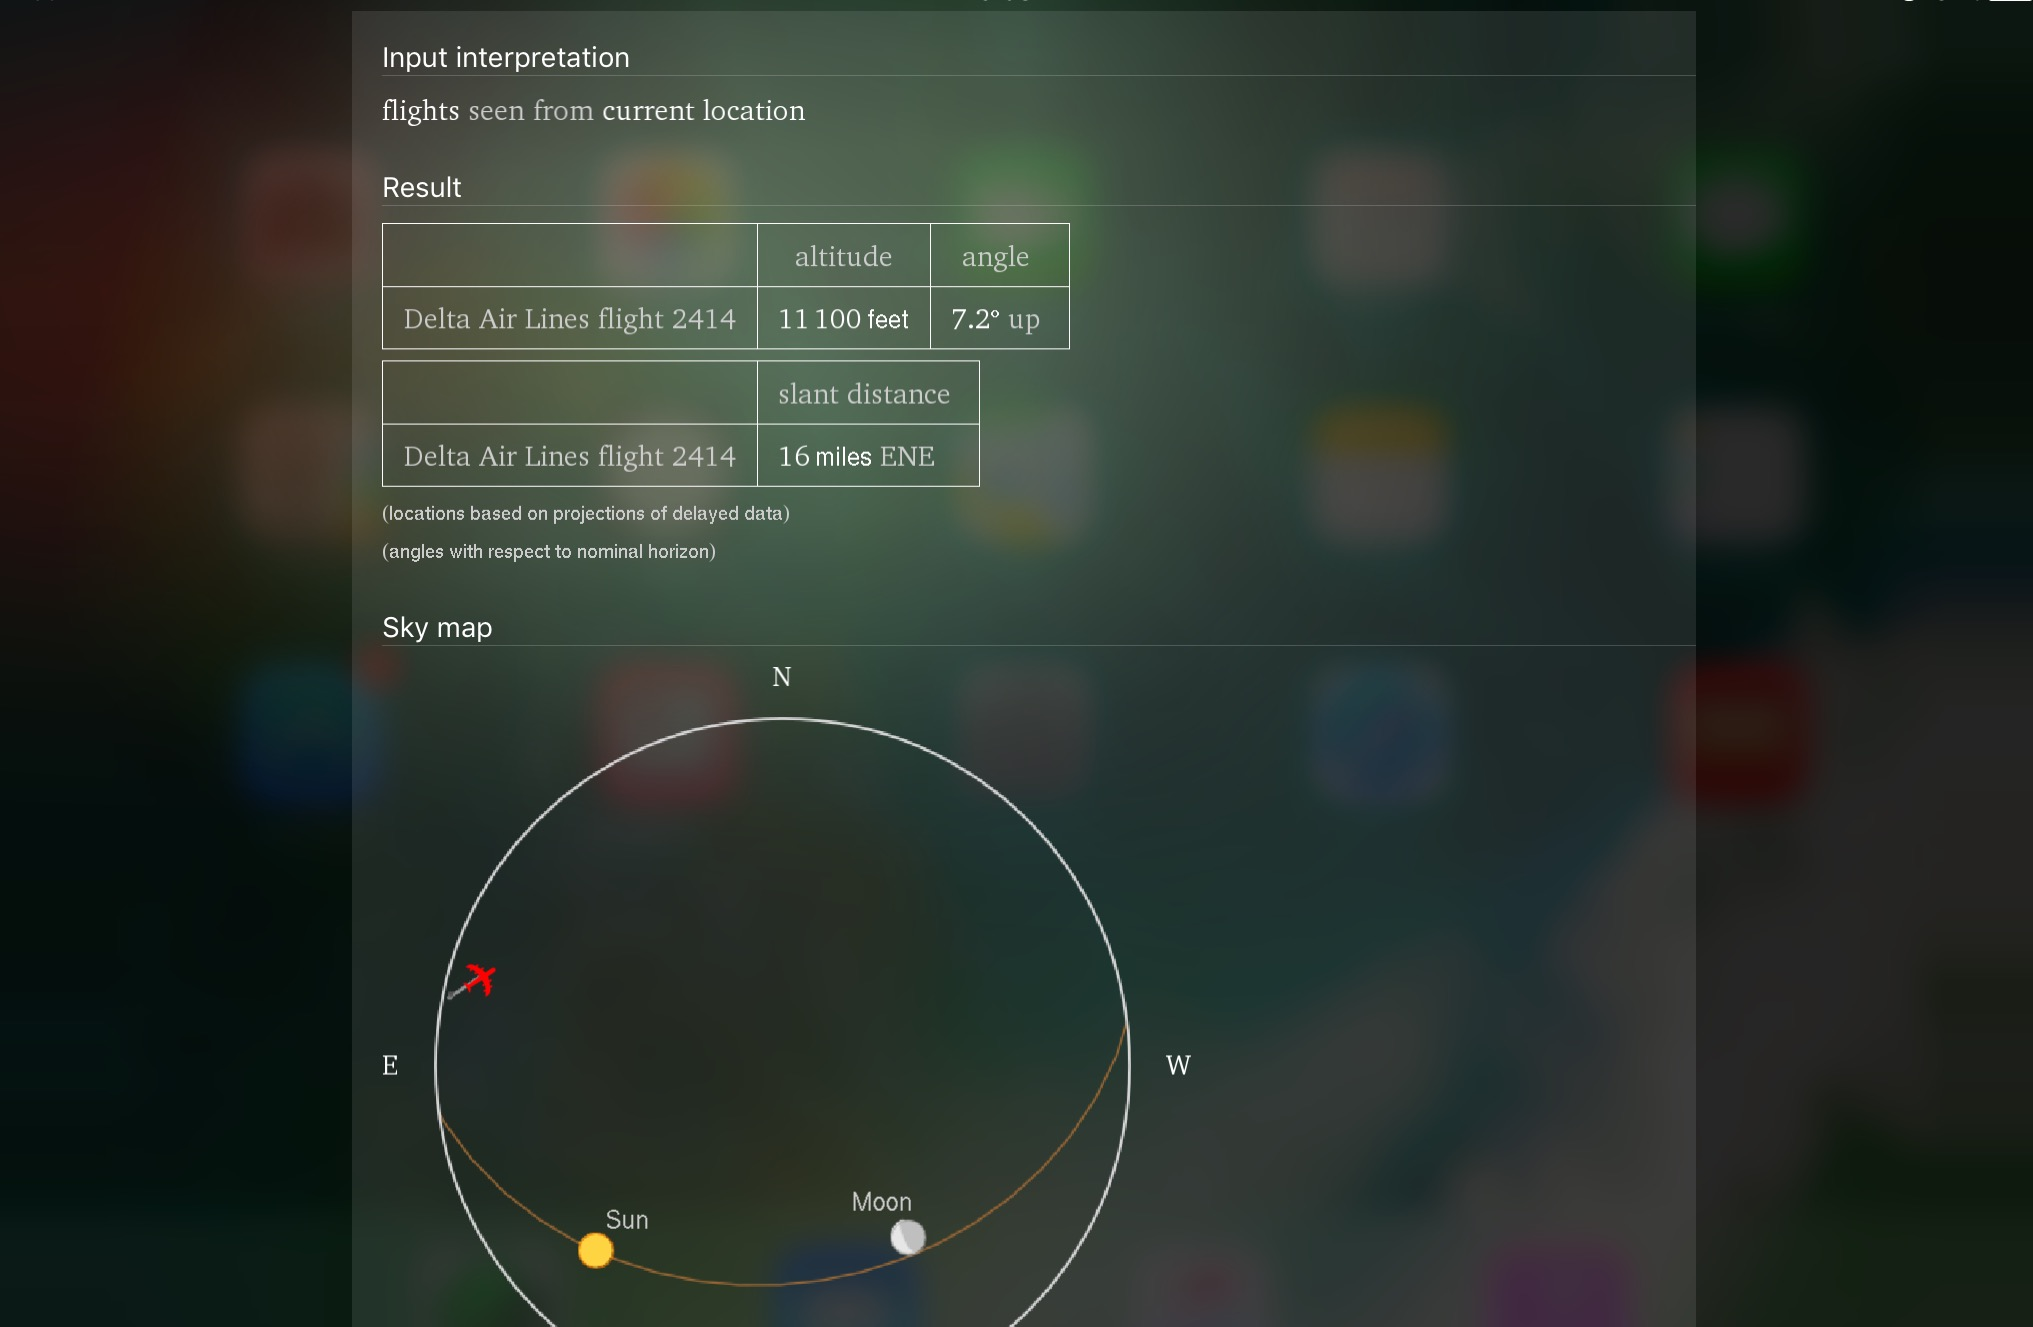Screen dimensions: 2033x1327
Task: Click the N compass label
Action: point(781,677)
